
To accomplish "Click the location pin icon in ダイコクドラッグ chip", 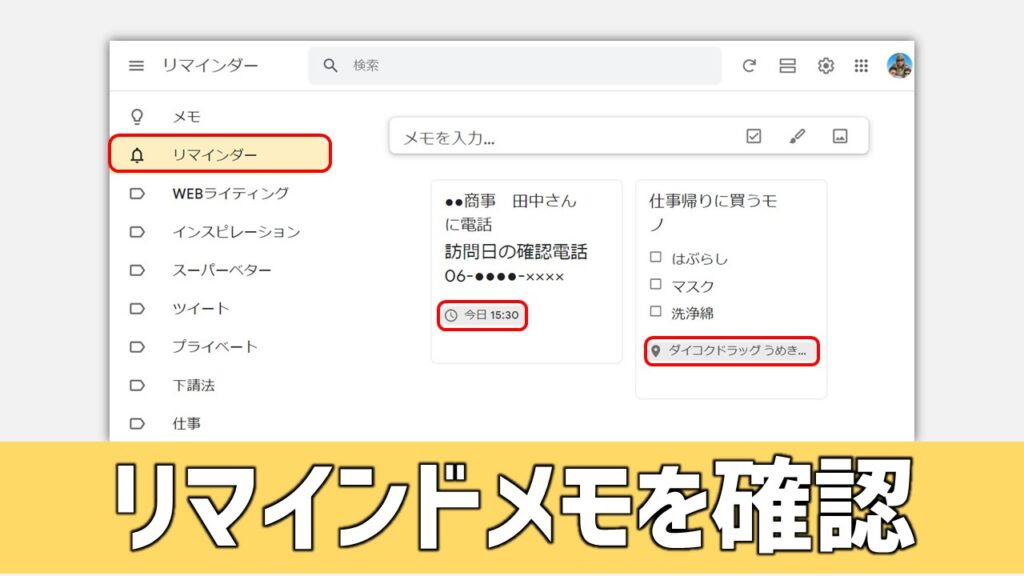I will click(656, 351).
